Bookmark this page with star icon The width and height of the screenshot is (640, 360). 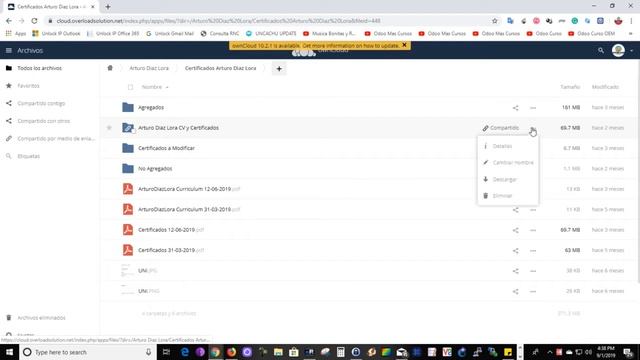click(495, 21)
